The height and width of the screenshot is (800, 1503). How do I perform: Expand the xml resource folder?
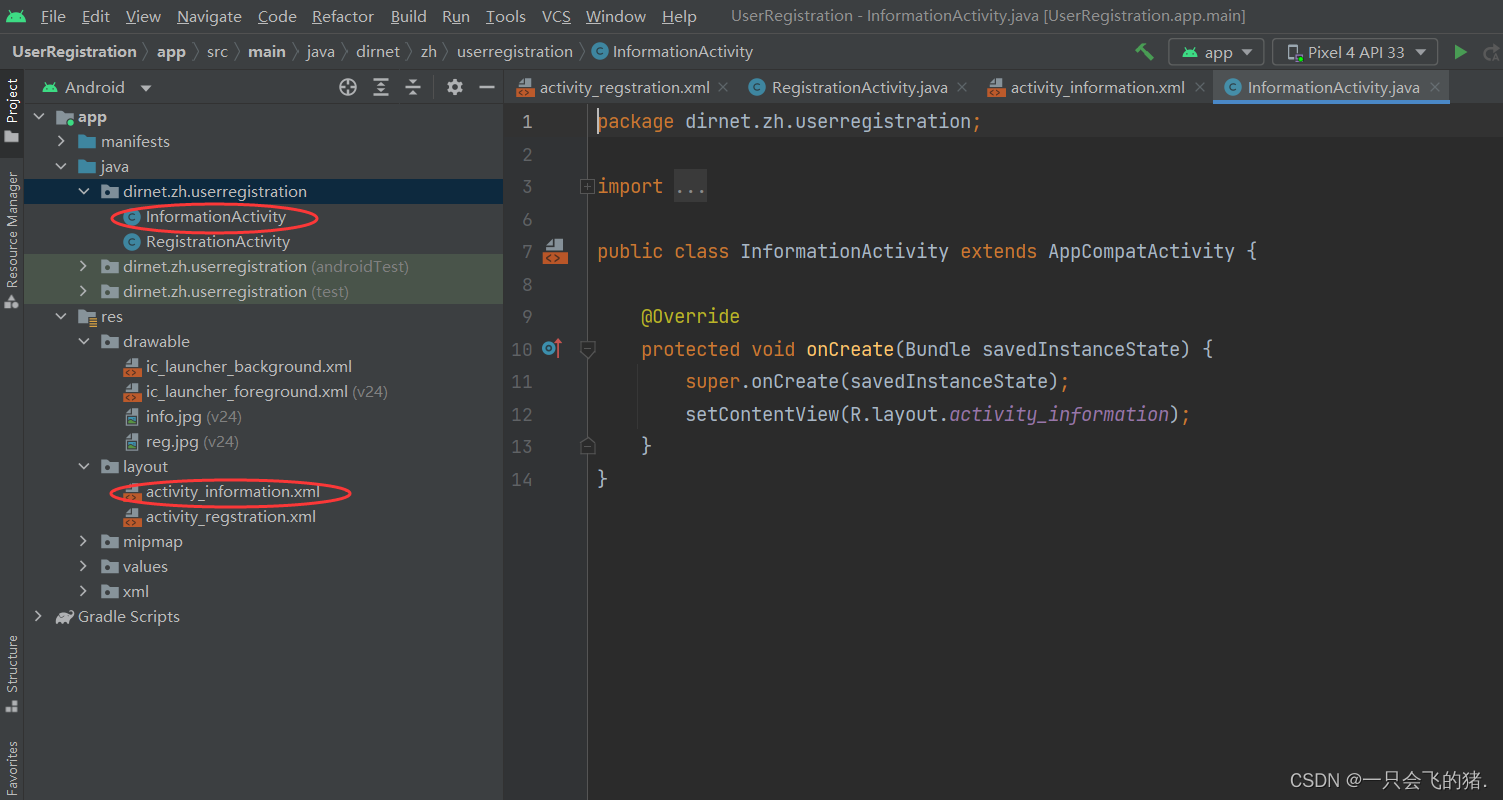click(84, 592)
